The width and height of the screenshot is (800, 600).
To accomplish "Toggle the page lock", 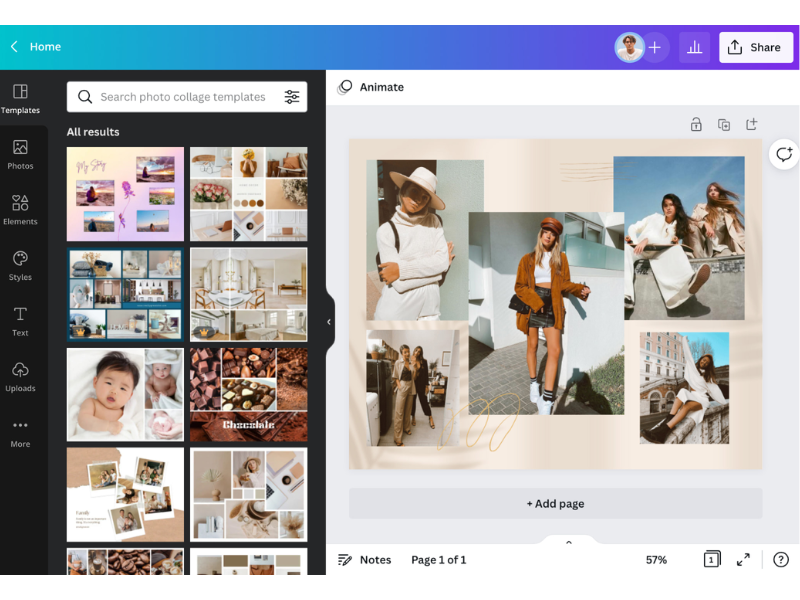I will [x=696, y=124].
